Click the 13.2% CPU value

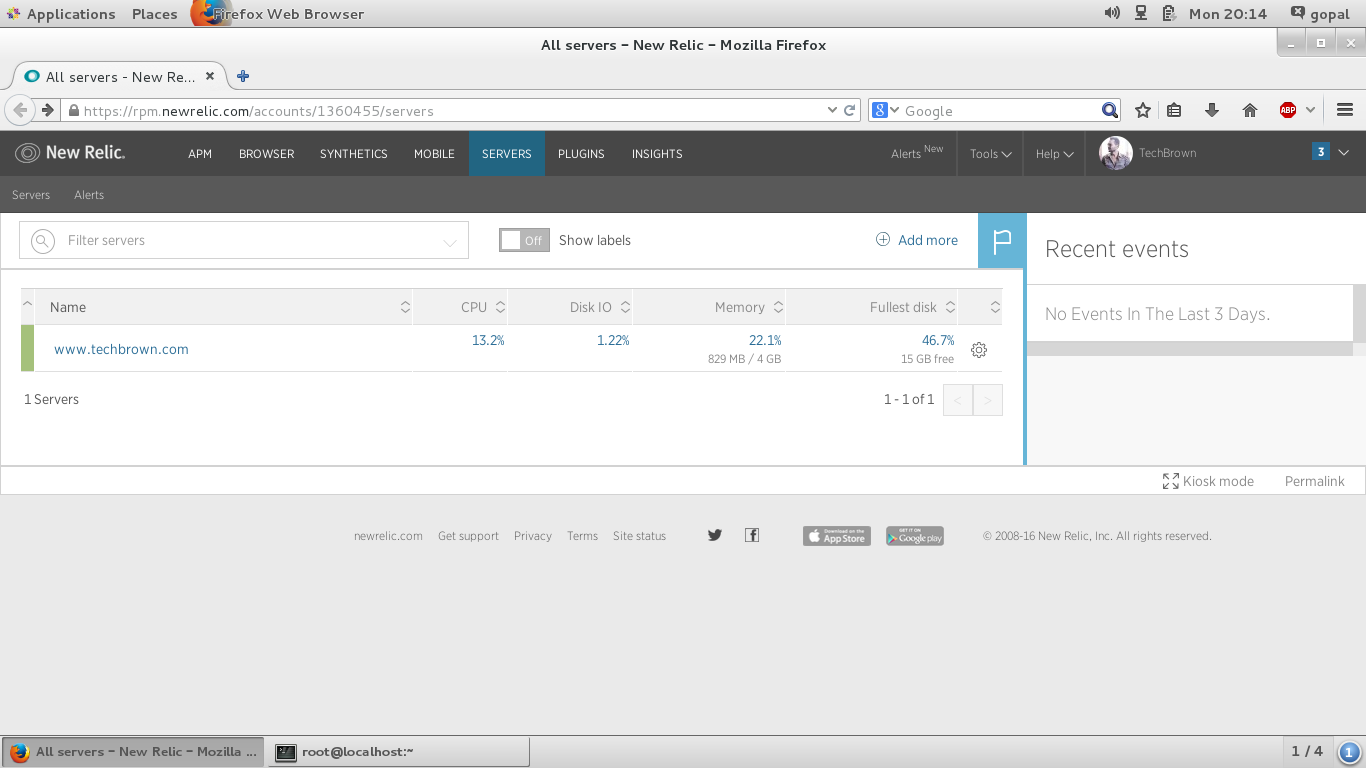(x=488, y=340)
